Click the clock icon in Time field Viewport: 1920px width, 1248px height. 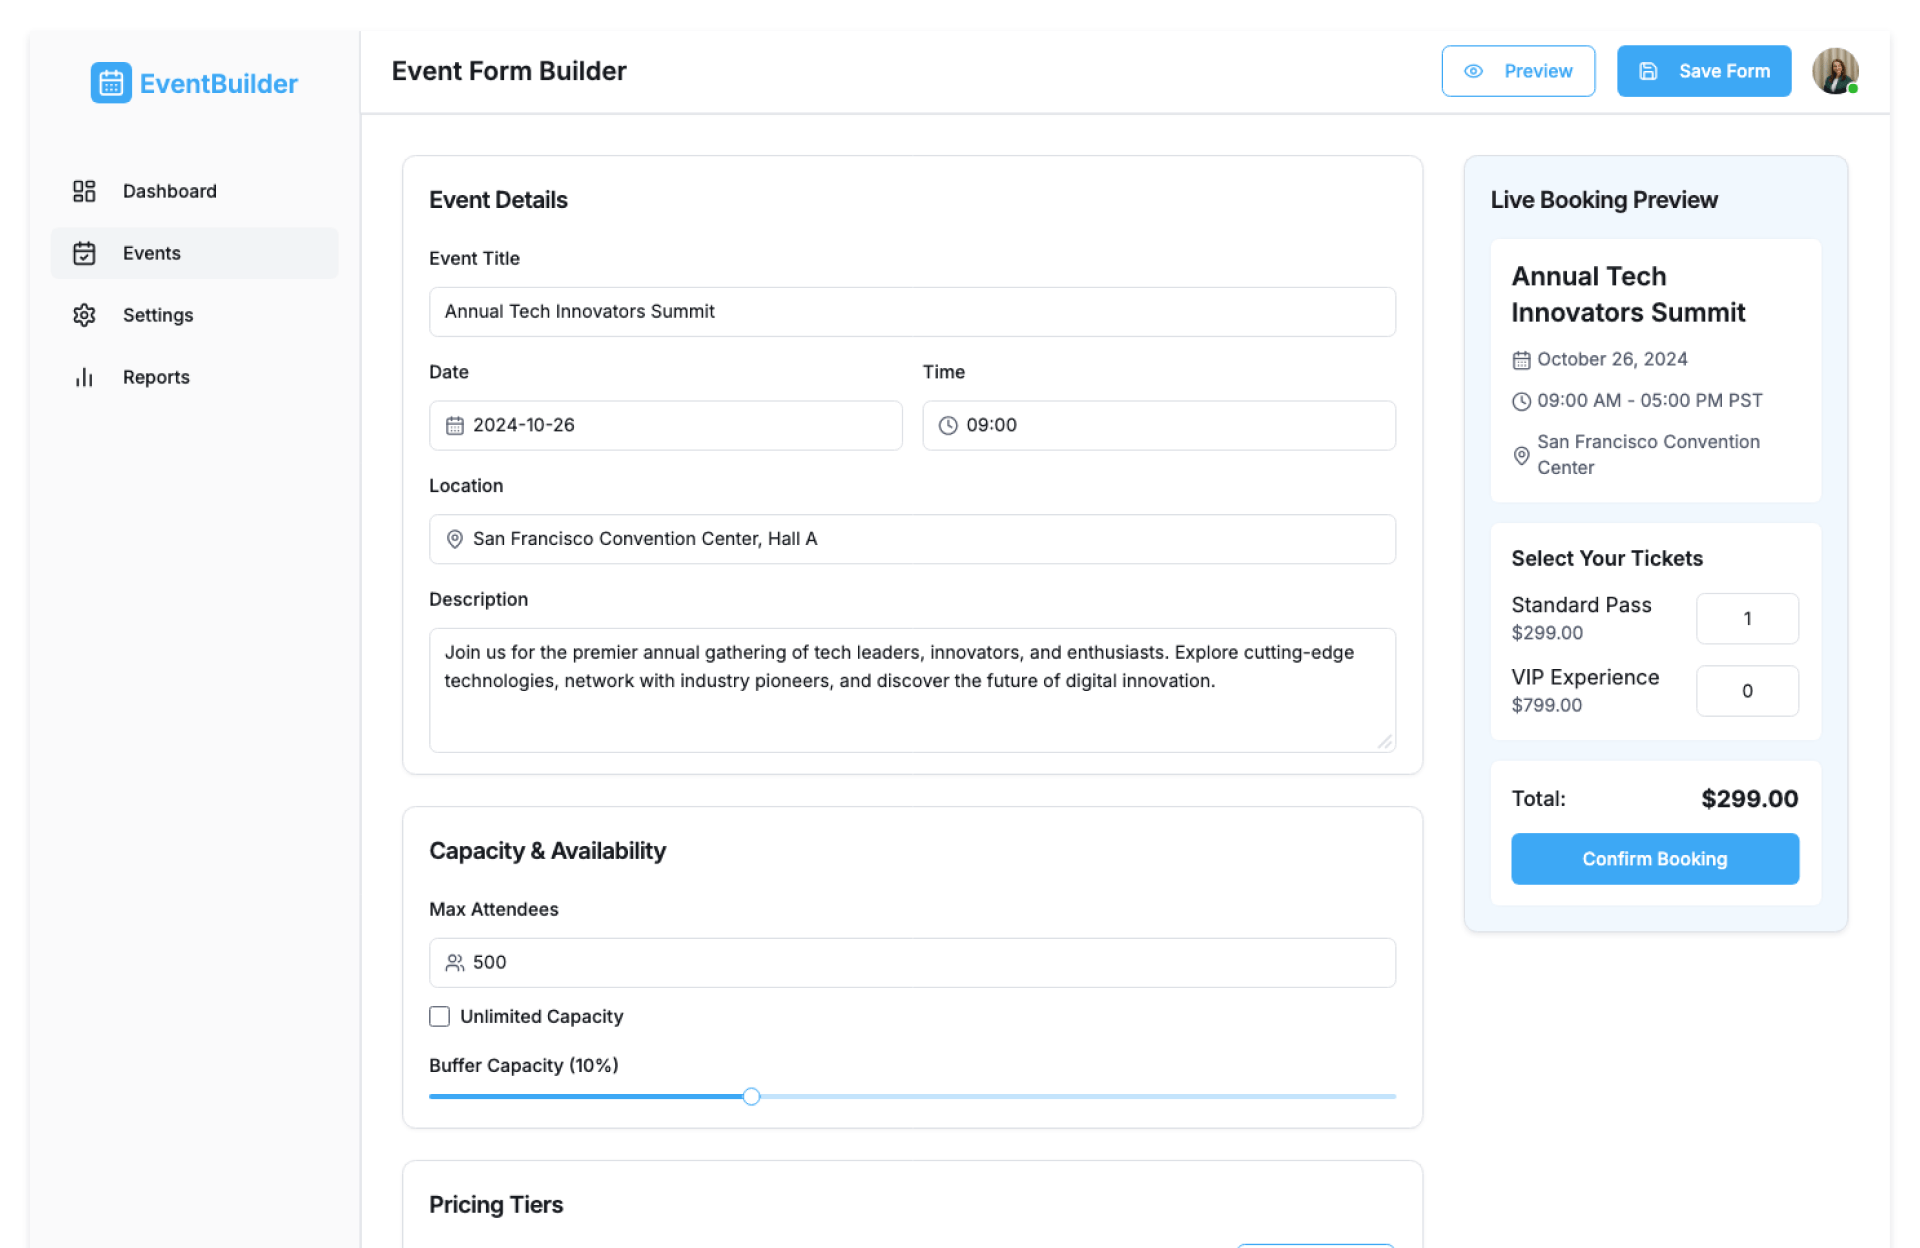[x=948, y=426]
